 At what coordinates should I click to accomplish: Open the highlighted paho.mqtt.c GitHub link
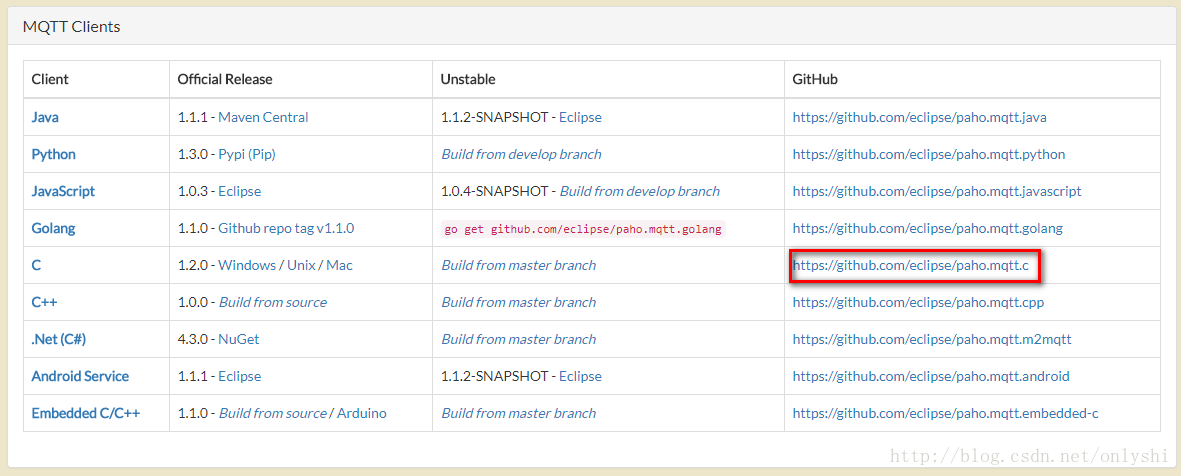tap(911, 265)
